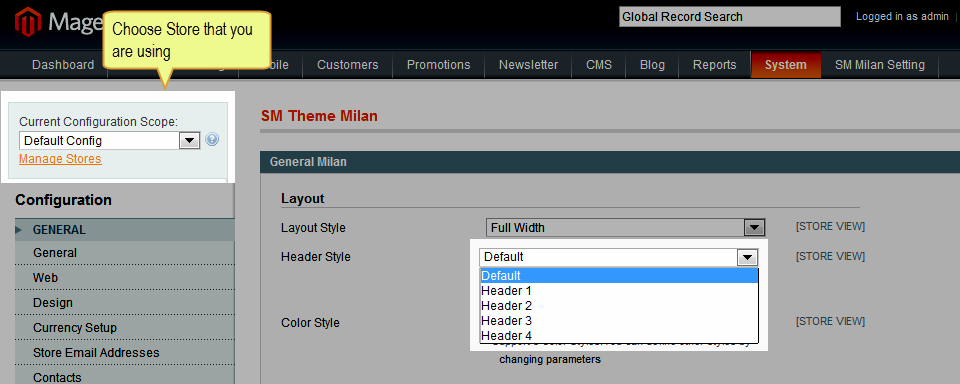Choose Header 2 from the list
Screen dimensions: 960x384
[x=619, y=306]
